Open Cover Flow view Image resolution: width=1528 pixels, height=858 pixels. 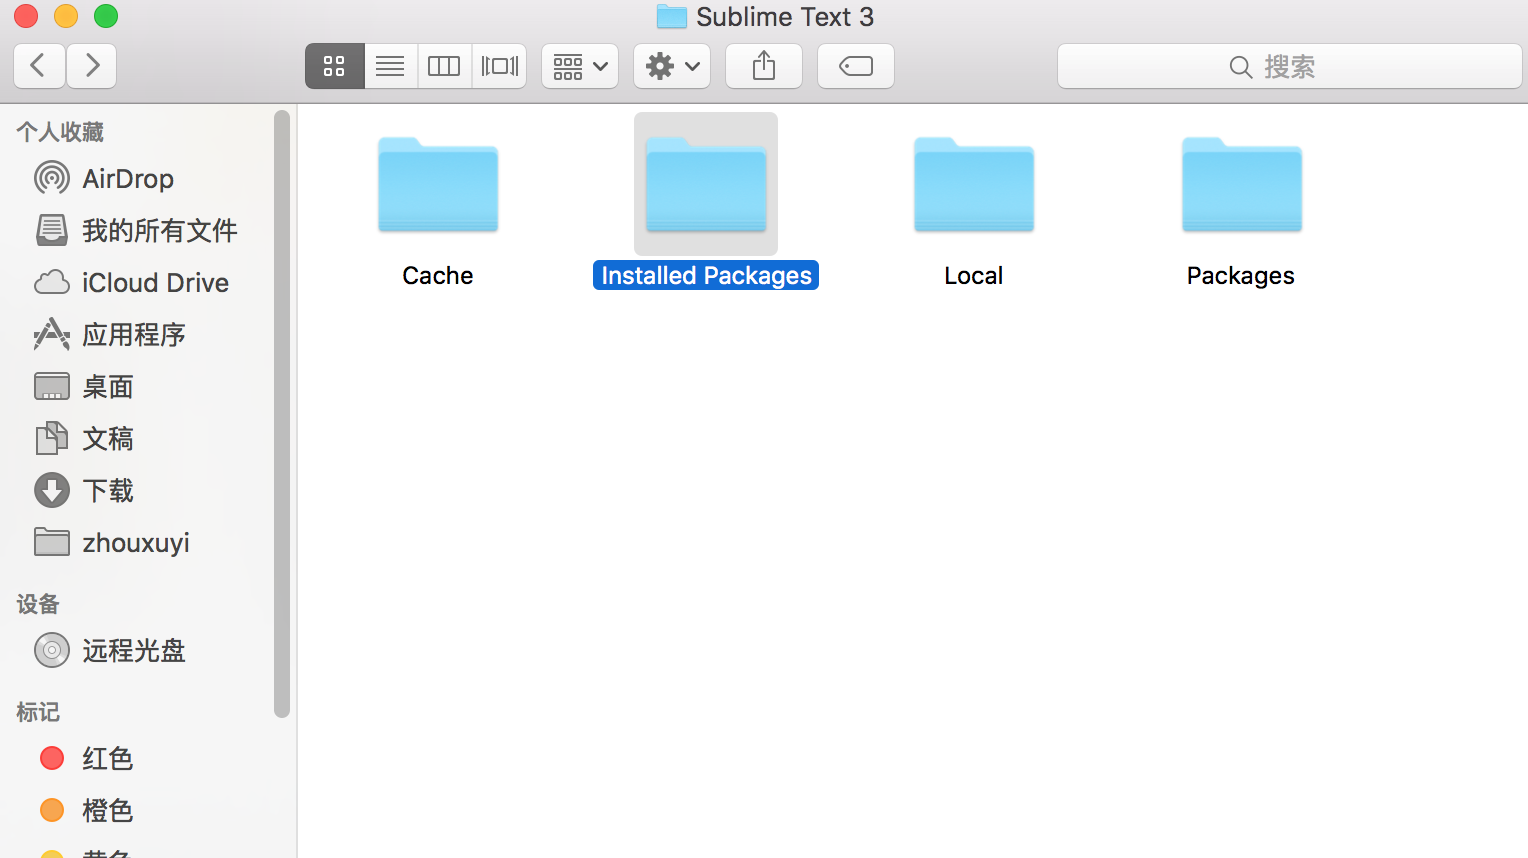(499, 66)
